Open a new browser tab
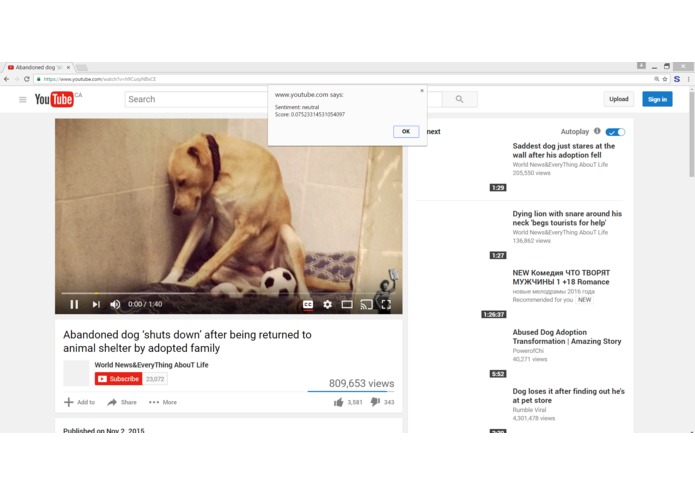Screen dimensions: 695x494 pyautogui.click(x=81, y=67)
